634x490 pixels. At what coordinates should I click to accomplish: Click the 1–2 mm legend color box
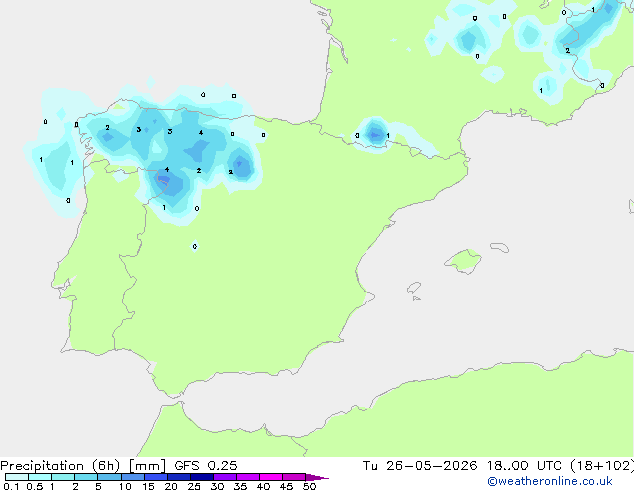63,477
